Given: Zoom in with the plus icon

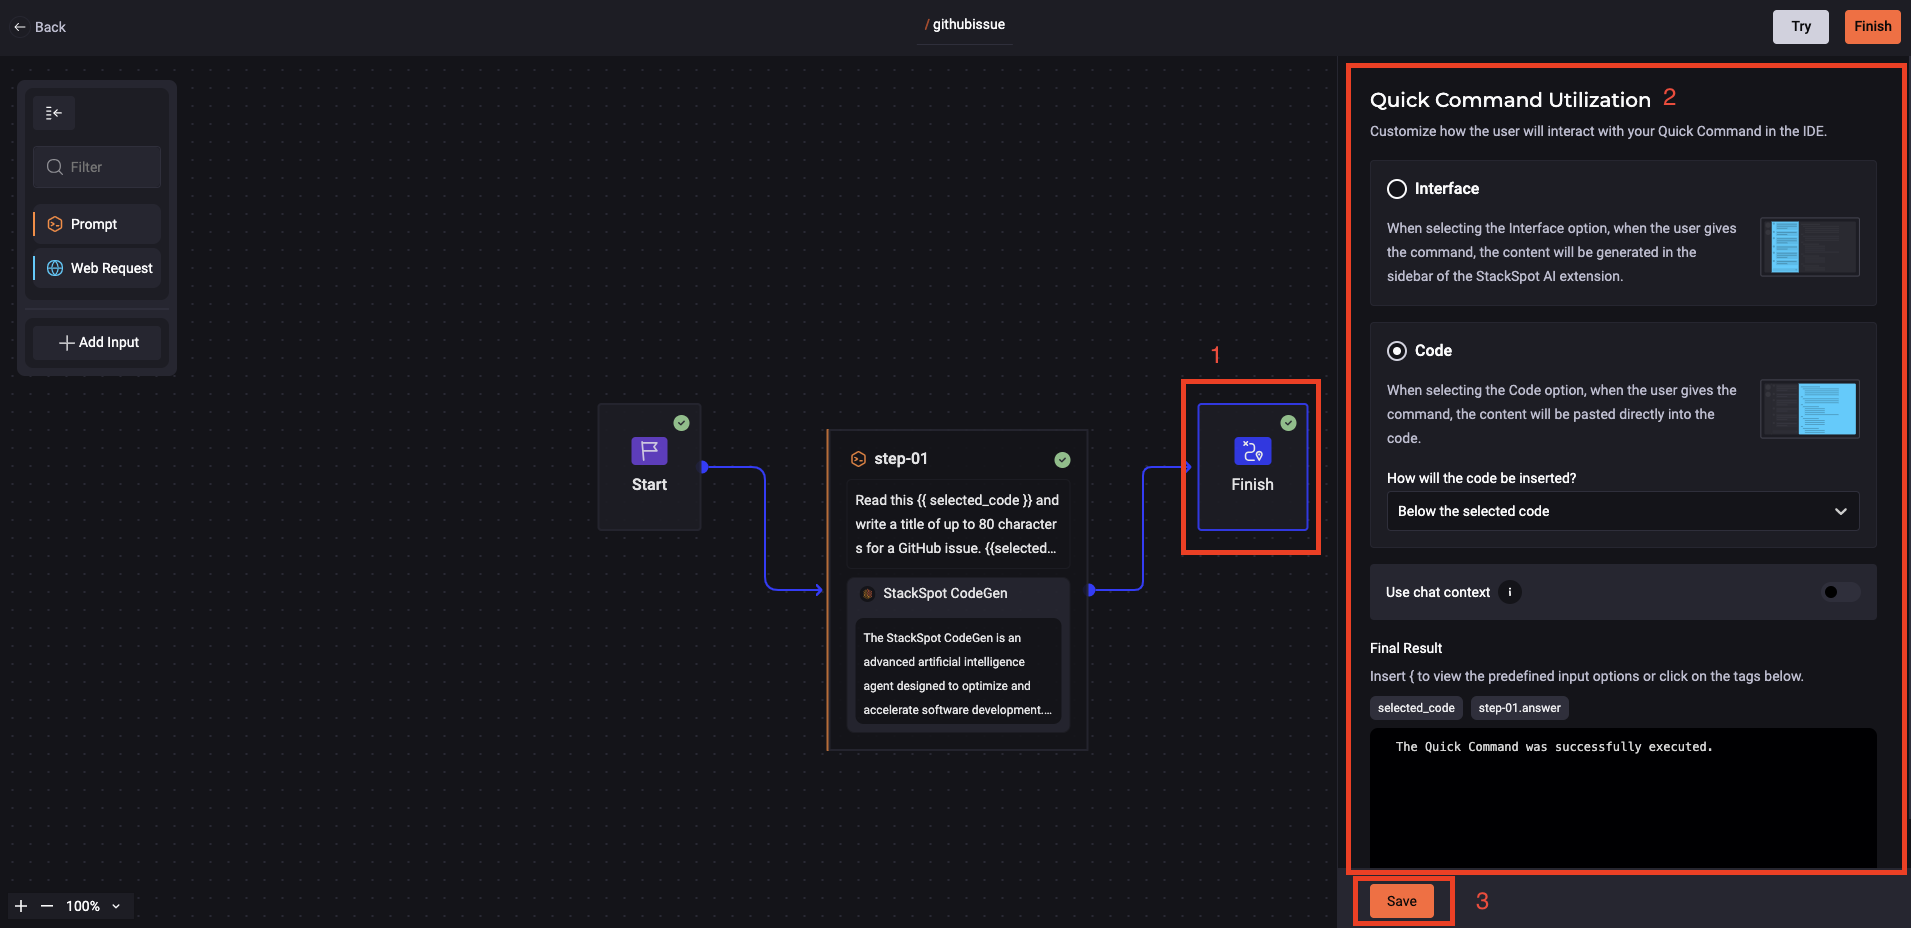Looking at the screenshot, I should [x=21, y=906].
